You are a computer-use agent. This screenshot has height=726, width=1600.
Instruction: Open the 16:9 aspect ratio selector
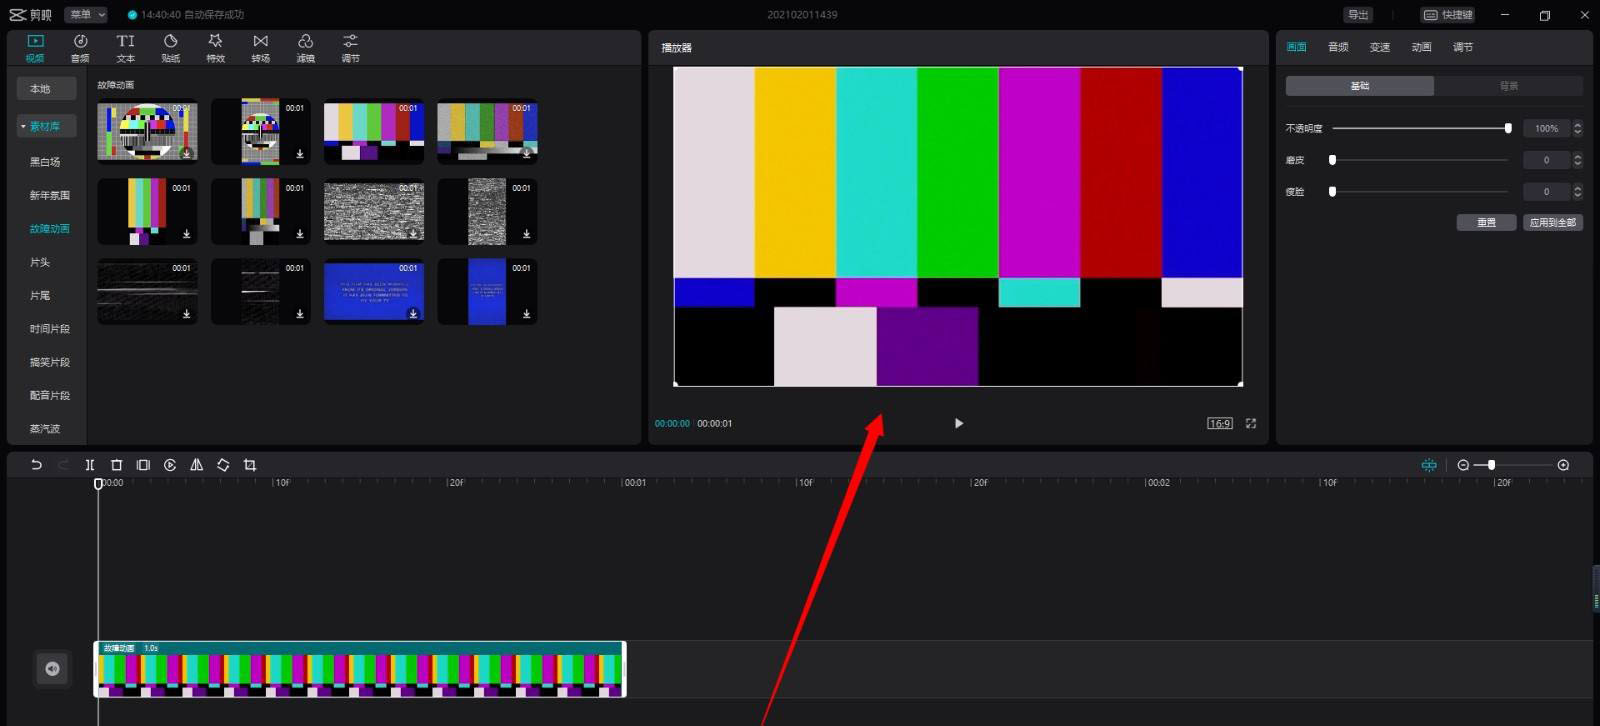(x=1219, y=424)
